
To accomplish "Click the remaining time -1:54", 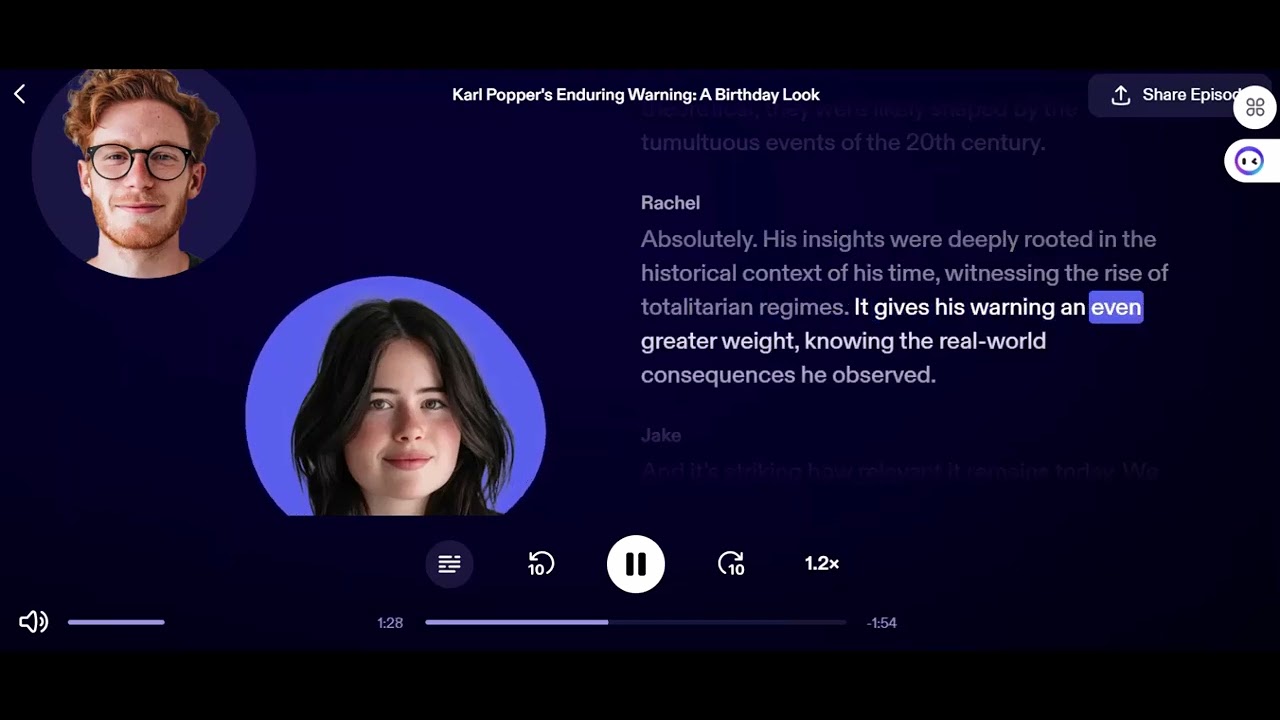I will pos(881,623).
